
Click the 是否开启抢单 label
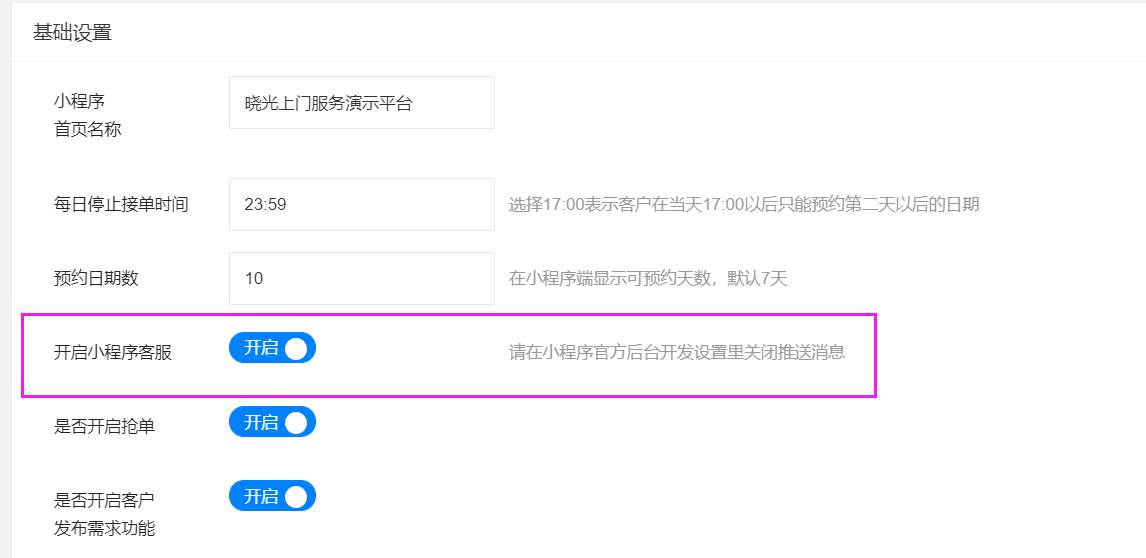click(x=104, y=426)
